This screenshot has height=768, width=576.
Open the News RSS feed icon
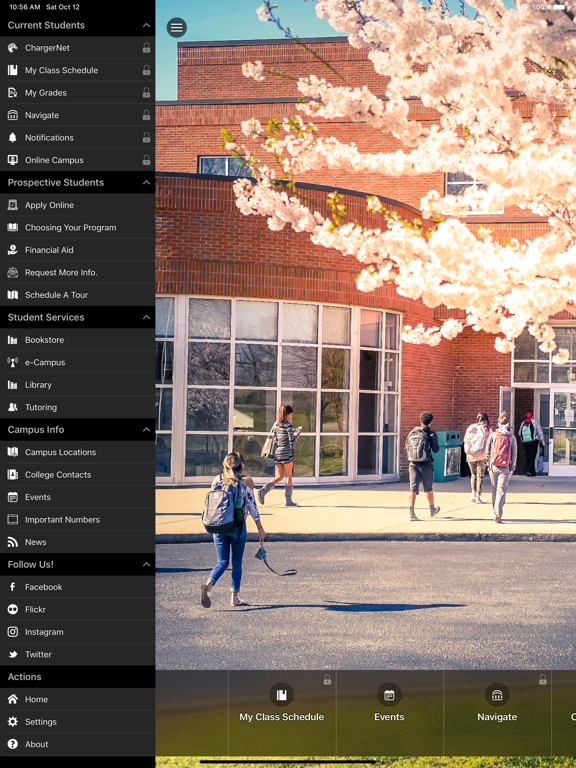pyautogui.click(x=13, y=542)
